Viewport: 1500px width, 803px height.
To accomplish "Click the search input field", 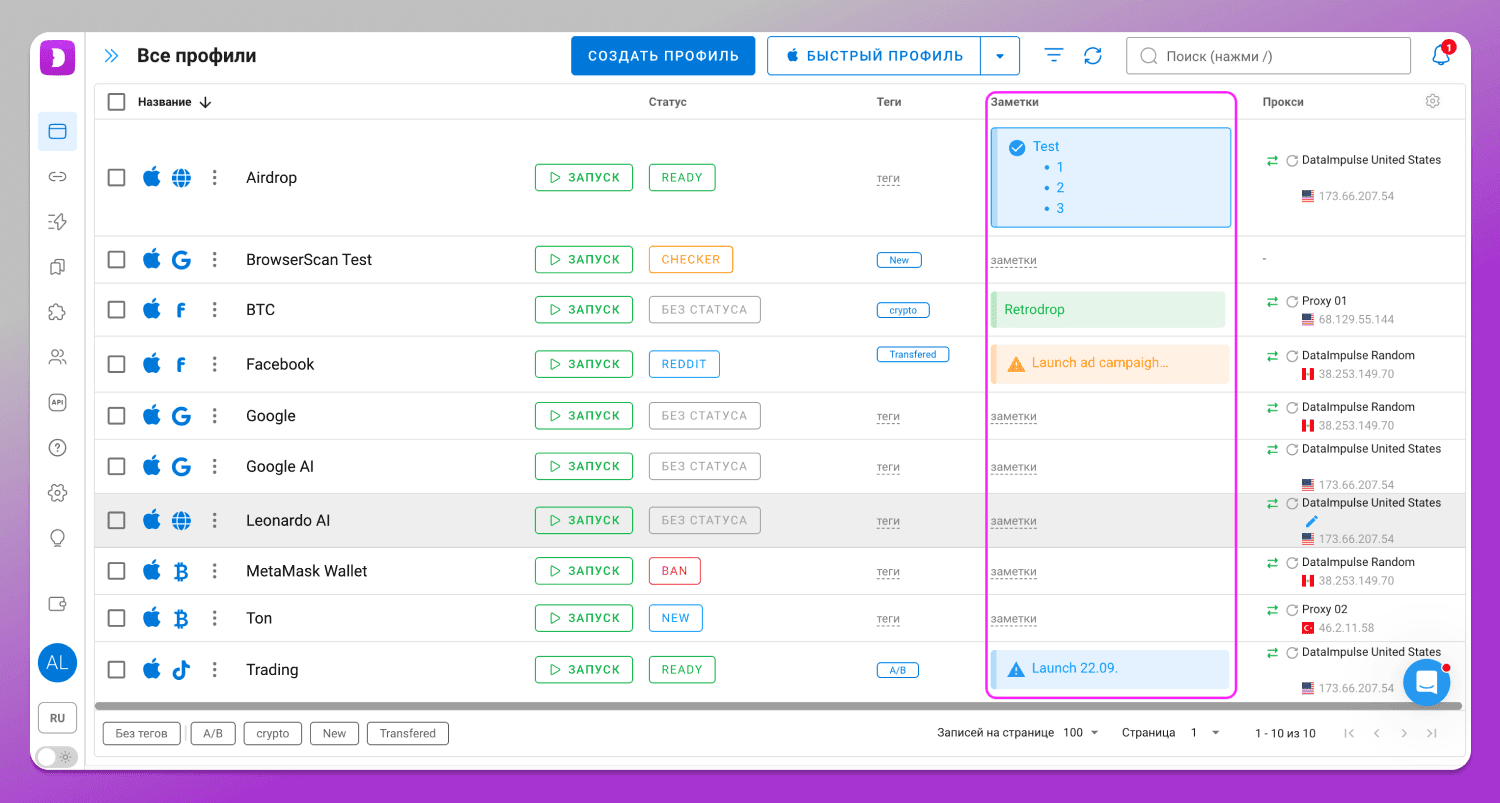I will pyautogui.click(x=1268, y=56).
